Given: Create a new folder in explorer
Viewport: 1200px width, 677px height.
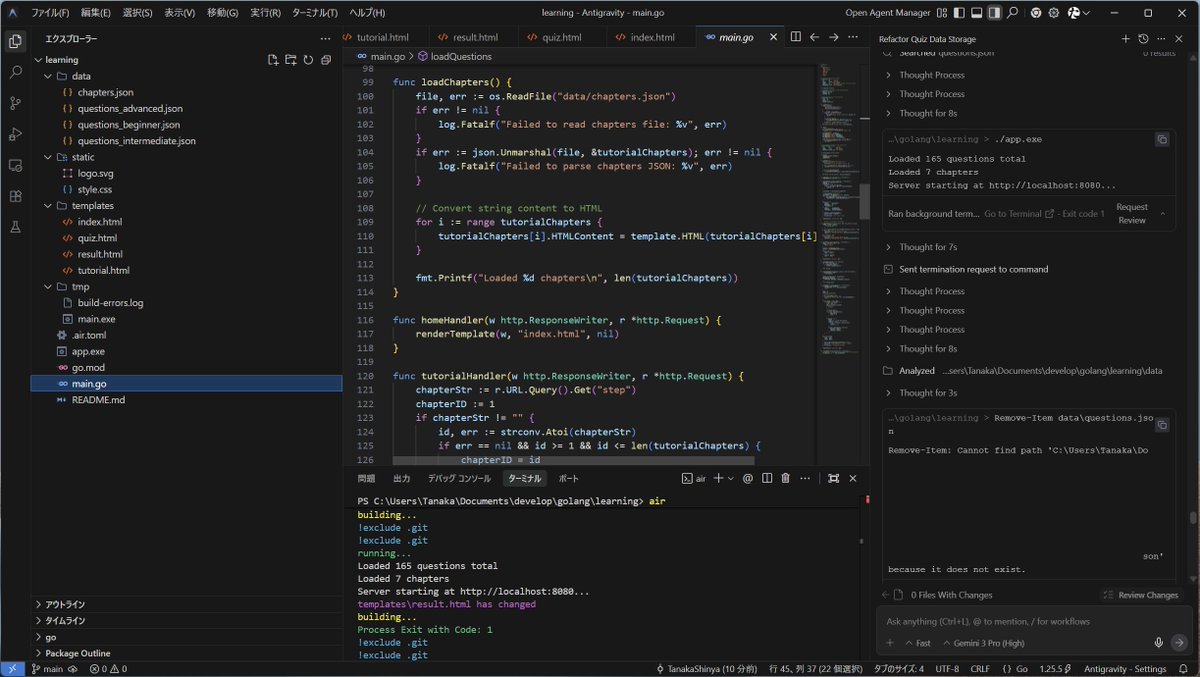Looking at the screenshot, I should (291, 60).
